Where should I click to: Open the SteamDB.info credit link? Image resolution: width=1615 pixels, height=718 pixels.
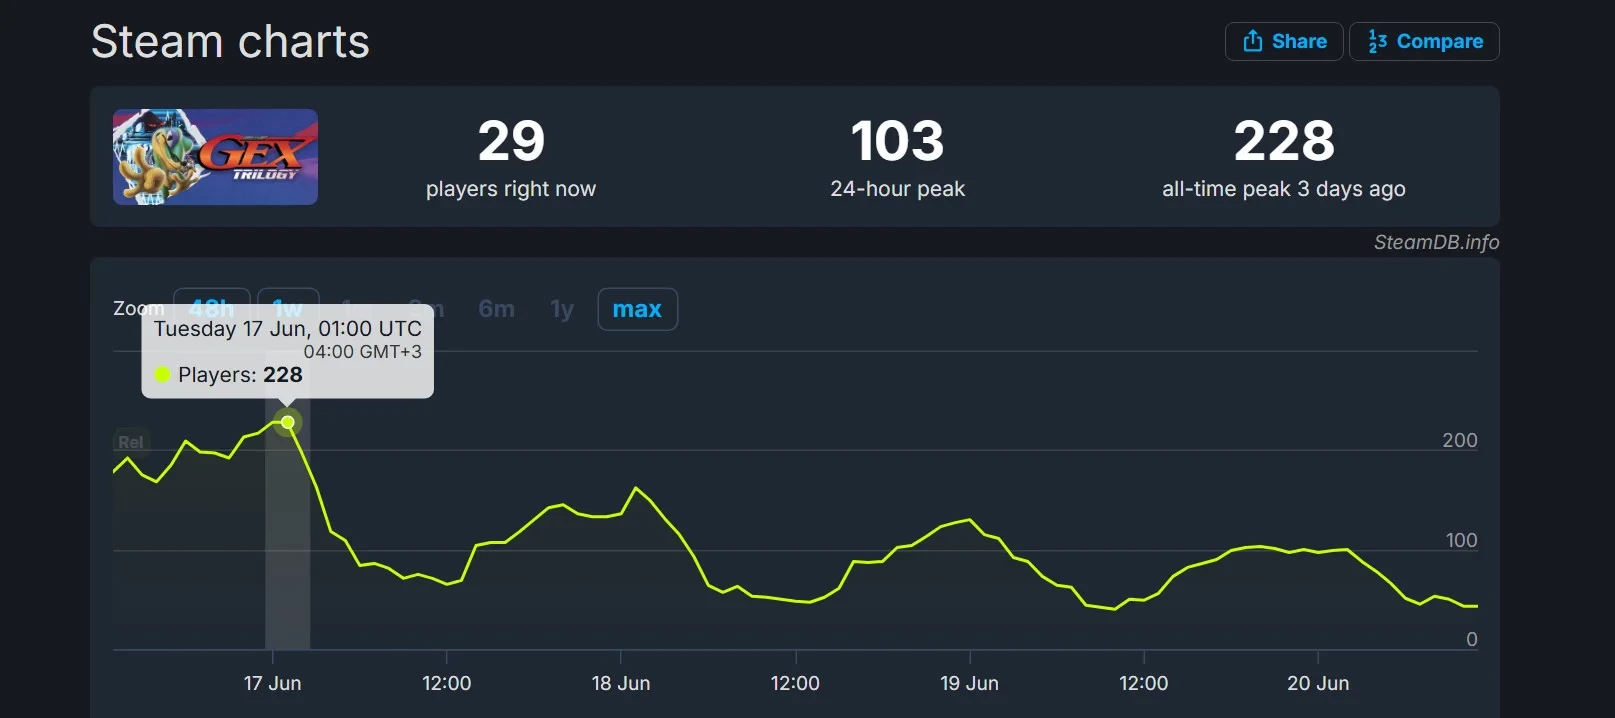tap(1435, 242)
